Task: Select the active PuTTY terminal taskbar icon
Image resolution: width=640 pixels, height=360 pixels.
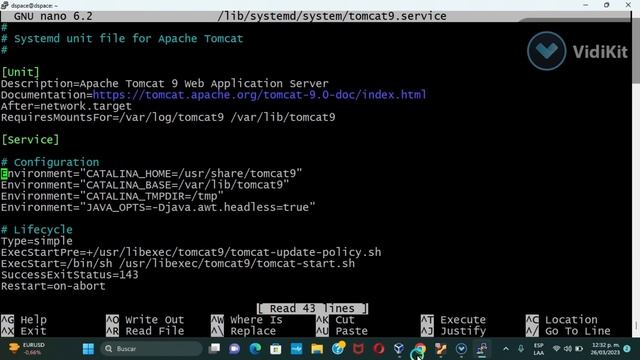Action: [482, 349]
